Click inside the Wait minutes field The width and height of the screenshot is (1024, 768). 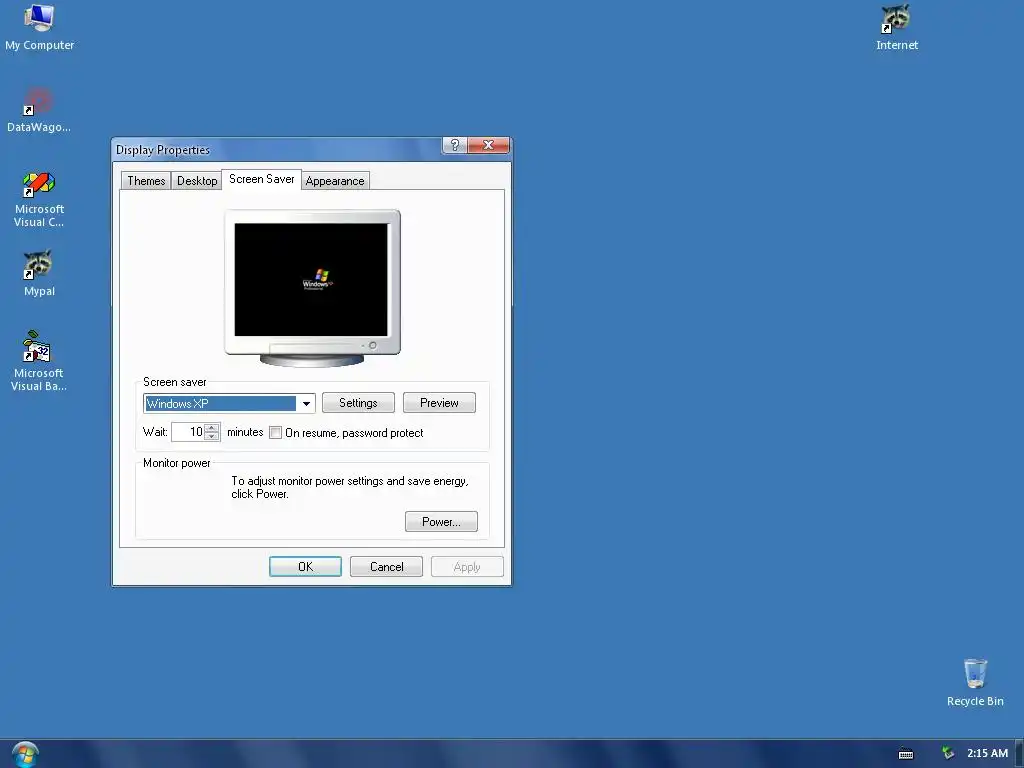pyautogui.click(x=188, y=432)
